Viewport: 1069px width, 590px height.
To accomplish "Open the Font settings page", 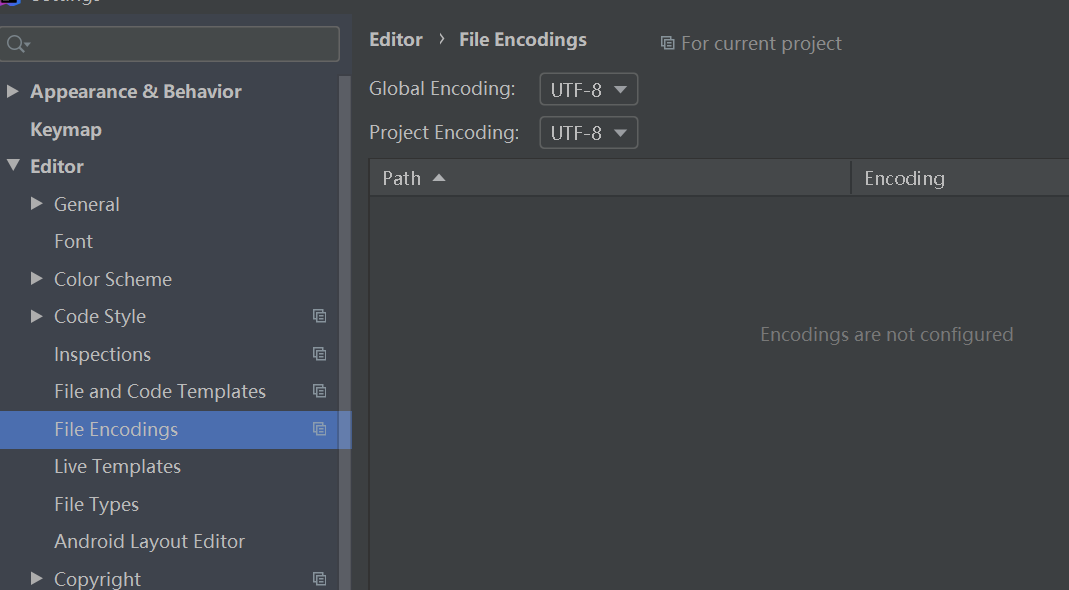I will tap(73, 241).
